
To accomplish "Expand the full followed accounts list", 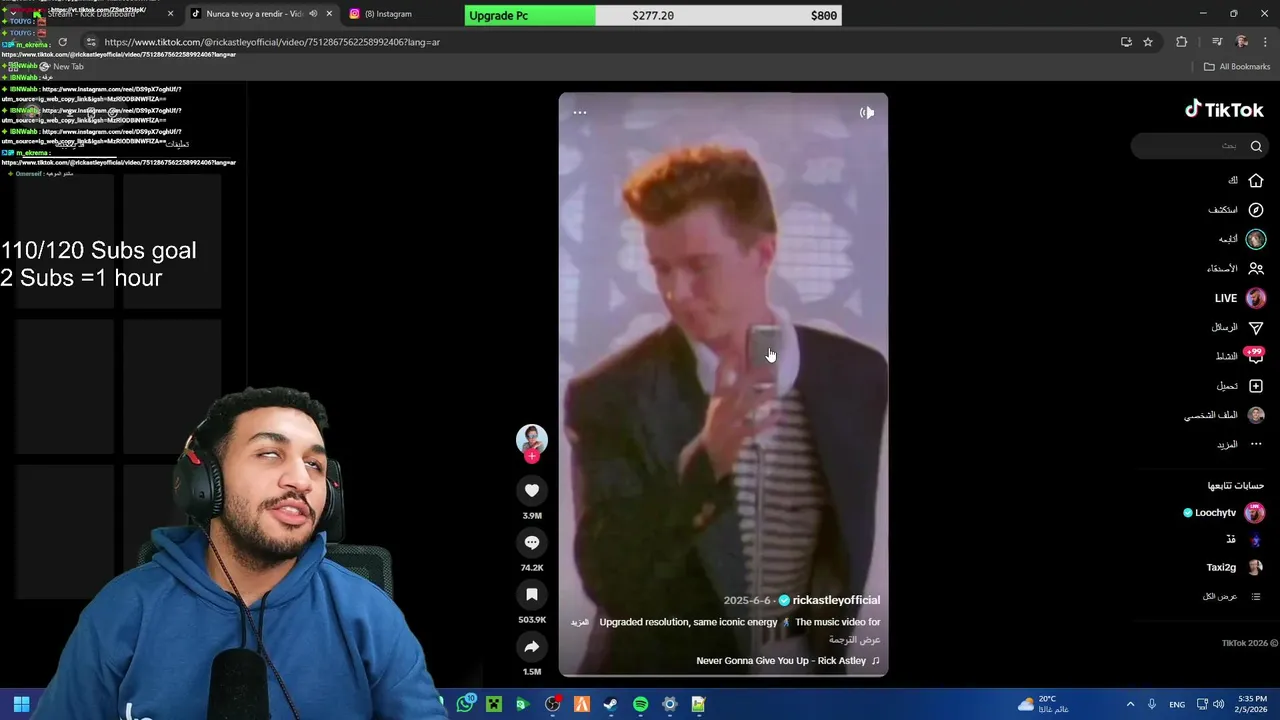I will click(x=1231, y=596).
